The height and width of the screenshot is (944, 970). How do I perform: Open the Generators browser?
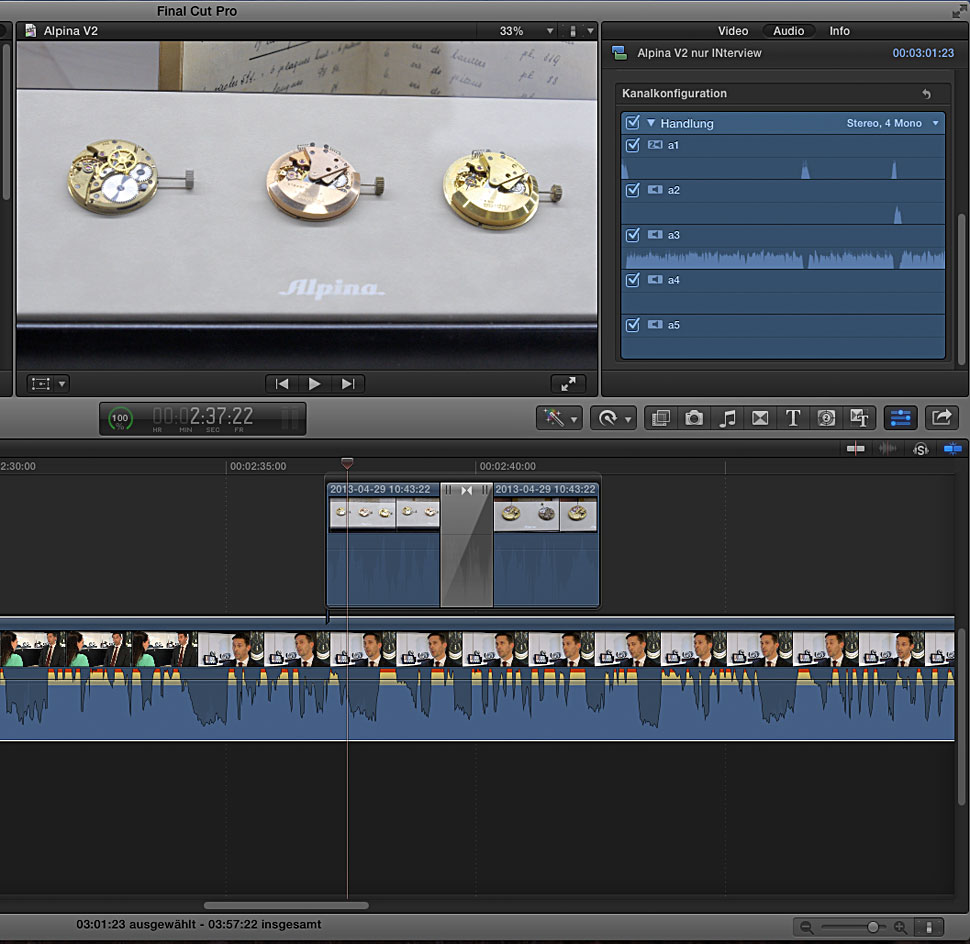[x=826, y=418]
